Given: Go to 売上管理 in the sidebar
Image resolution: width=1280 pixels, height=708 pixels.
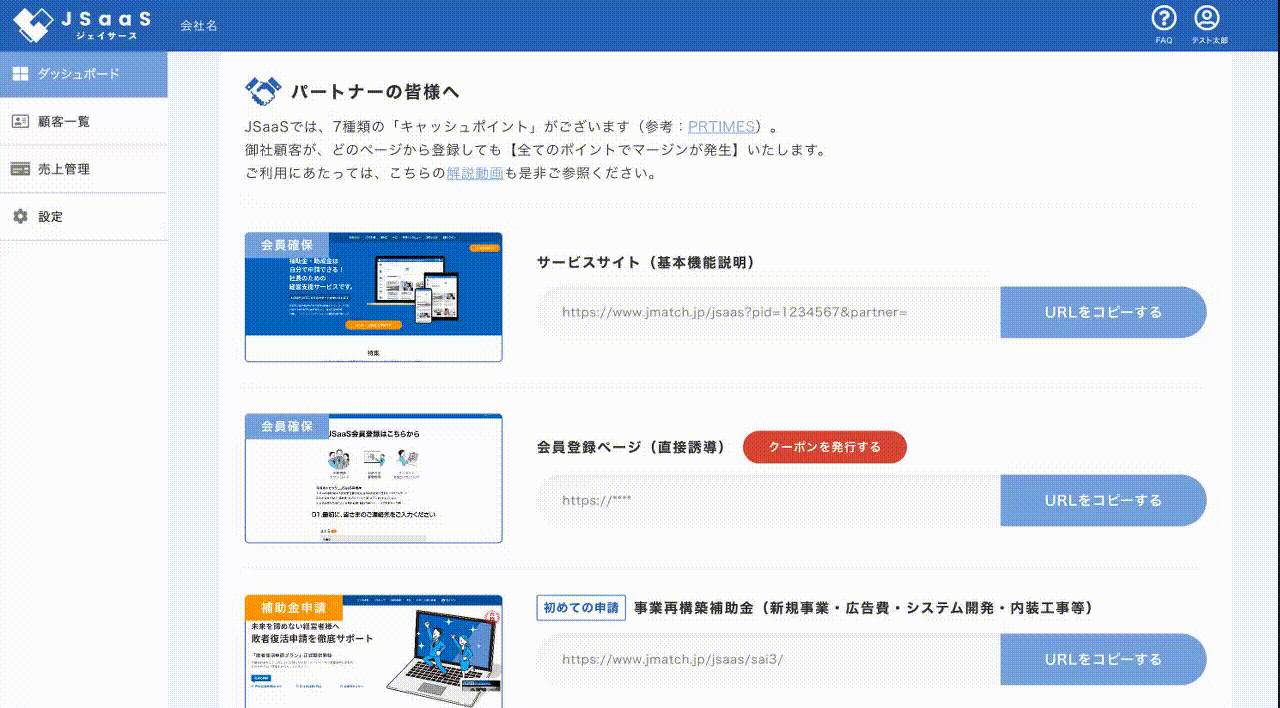Looking at the screenshot, I should [64, 169].
